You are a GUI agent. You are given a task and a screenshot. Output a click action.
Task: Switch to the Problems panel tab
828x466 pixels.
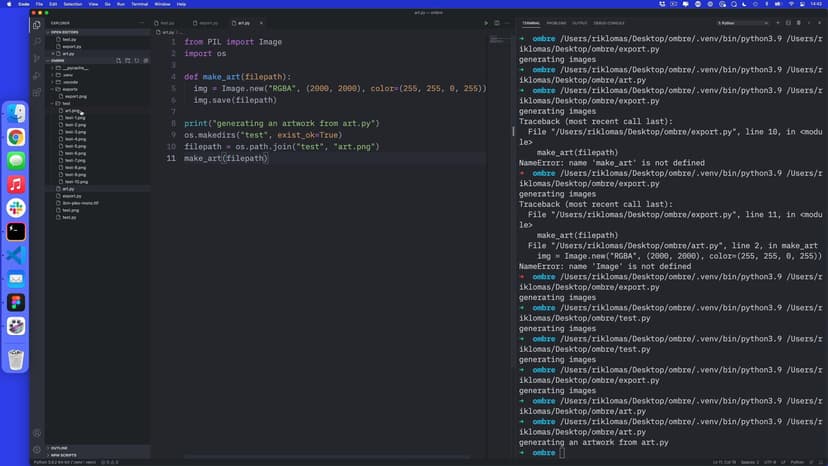pos(555,22)
